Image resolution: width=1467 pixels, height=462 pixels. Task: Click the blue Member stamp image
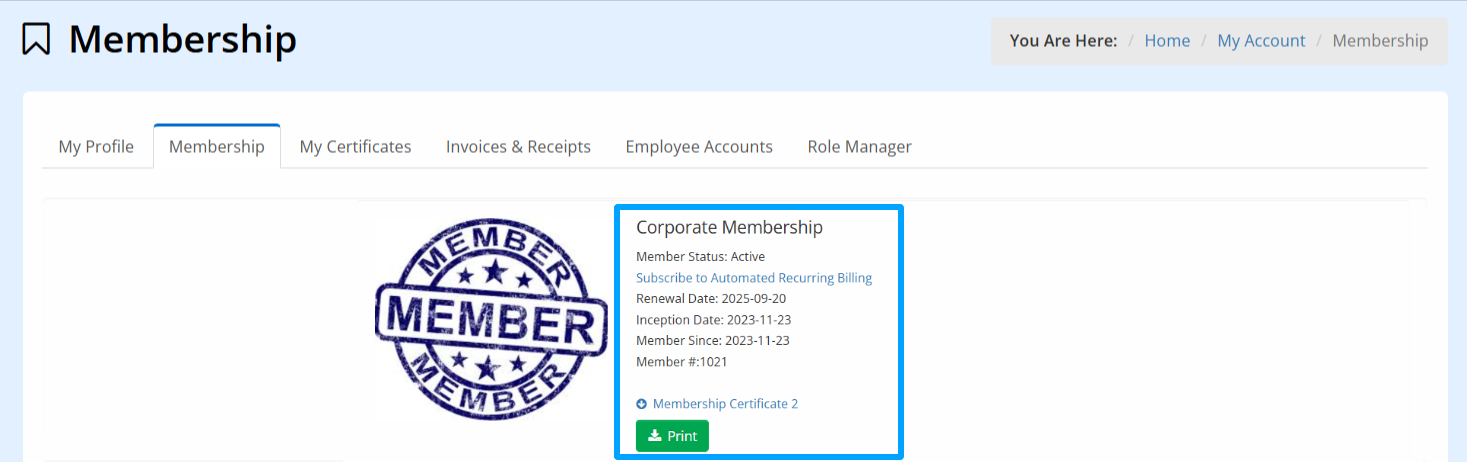click(x=490, y=318)
